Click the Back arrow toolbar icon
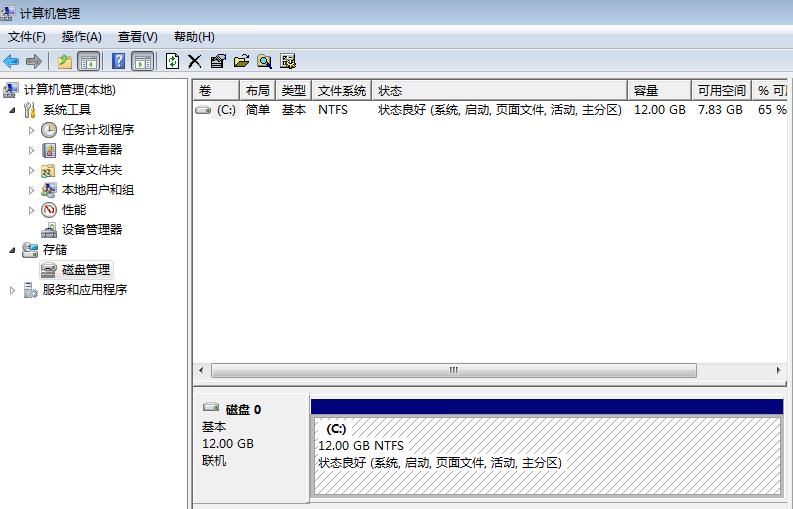This screenshot has height=509, width=793. pyautogui.click(x=11, y=62)
